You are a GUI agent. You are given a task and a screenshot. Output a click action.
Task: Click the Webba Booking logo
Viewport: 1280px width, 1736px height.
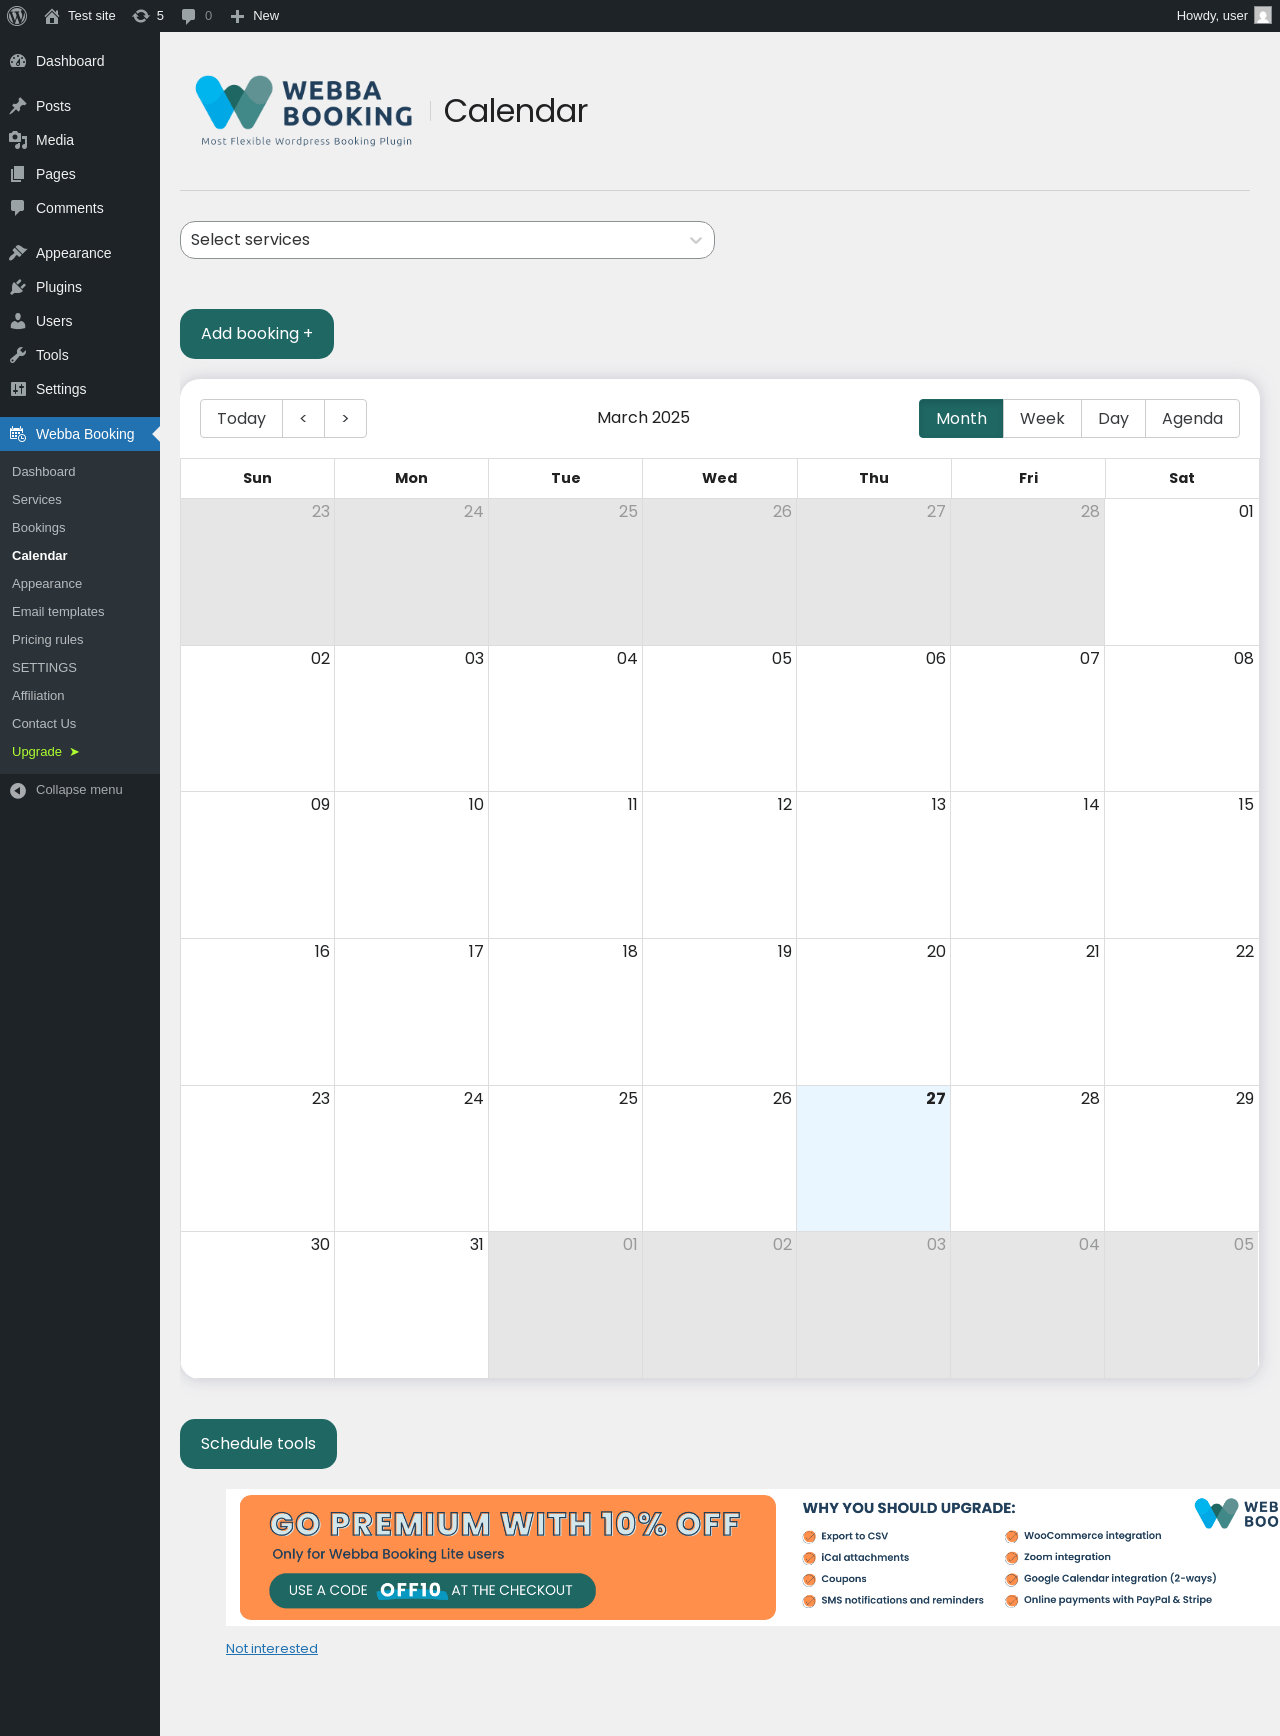click(304, 111)
